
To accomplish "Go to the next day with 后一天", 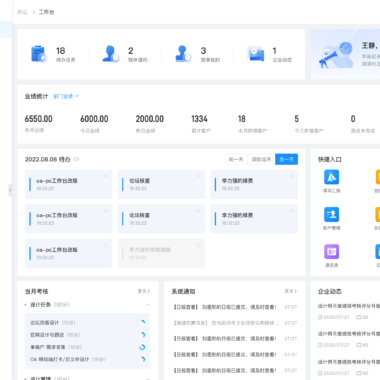I will point(286,159).
